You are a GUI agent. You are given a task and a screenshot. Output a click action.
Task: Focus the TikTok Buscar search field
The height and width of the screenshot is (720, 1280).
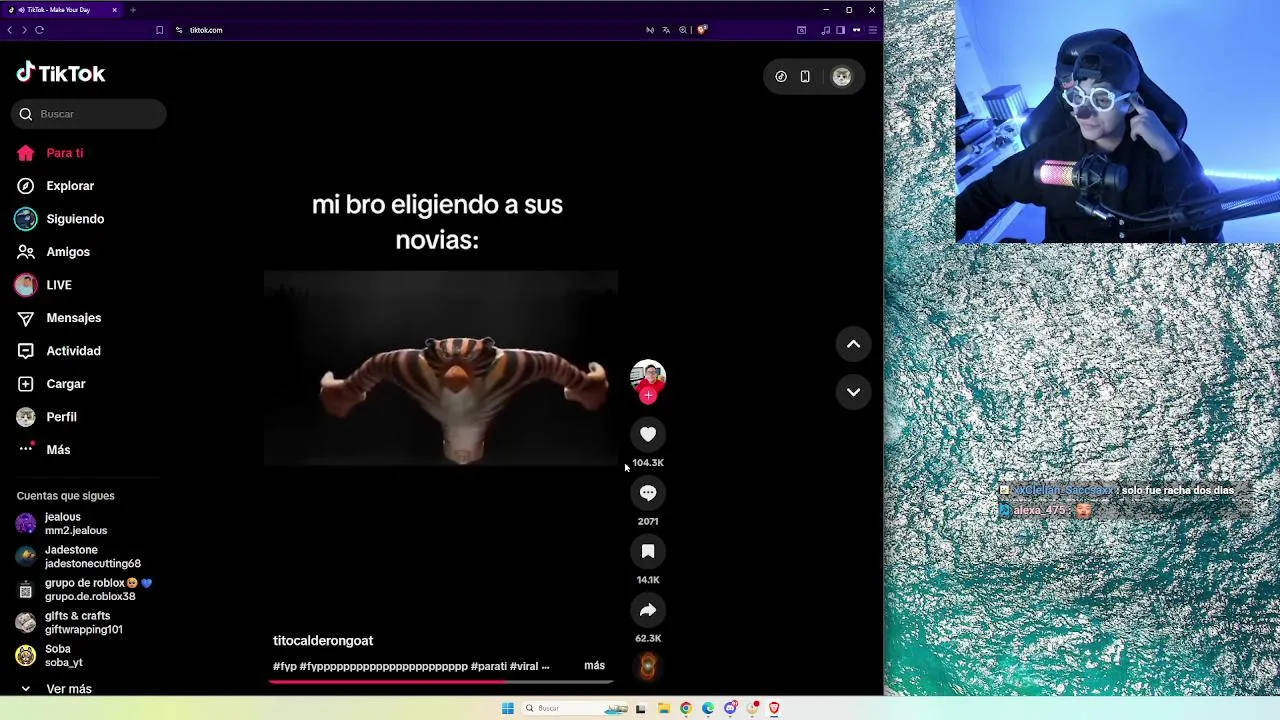point(89,114)
